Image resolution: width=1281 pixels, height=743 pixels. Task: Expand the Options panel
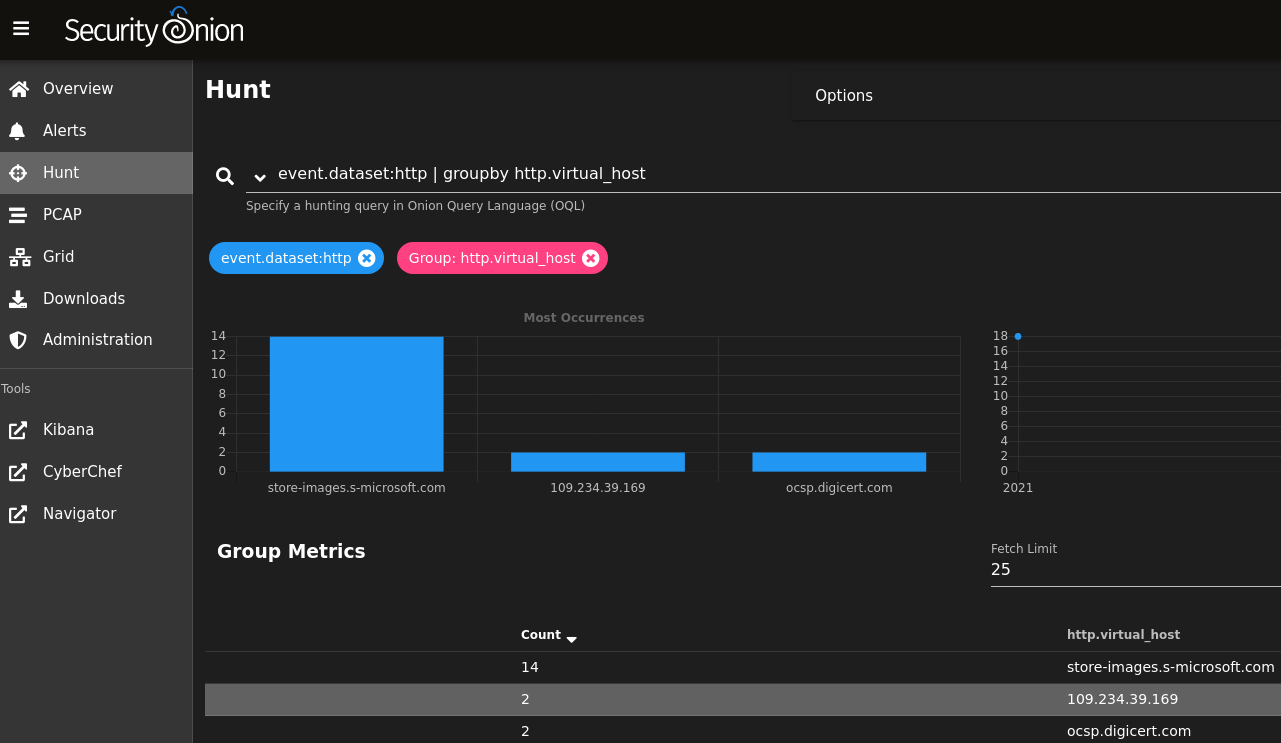[1036, 96]
